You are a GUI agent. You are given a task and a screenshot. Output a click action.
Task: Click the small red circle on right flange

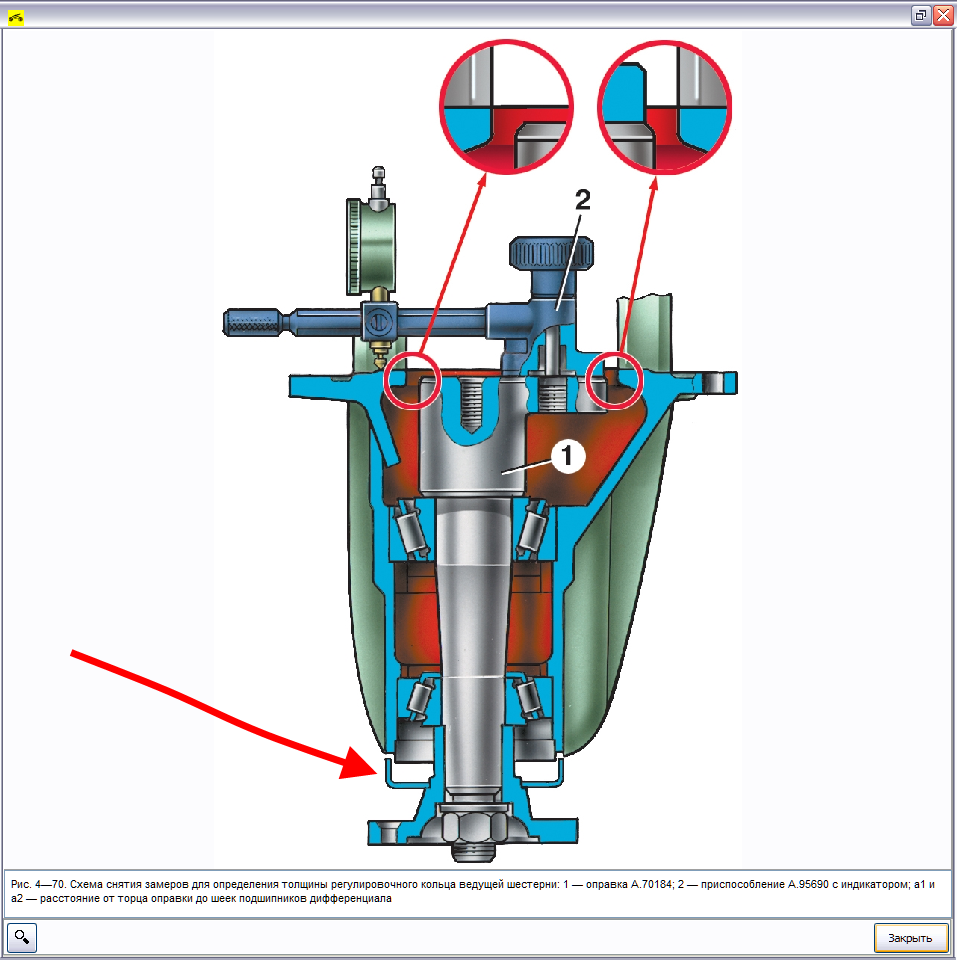point(613,380)
